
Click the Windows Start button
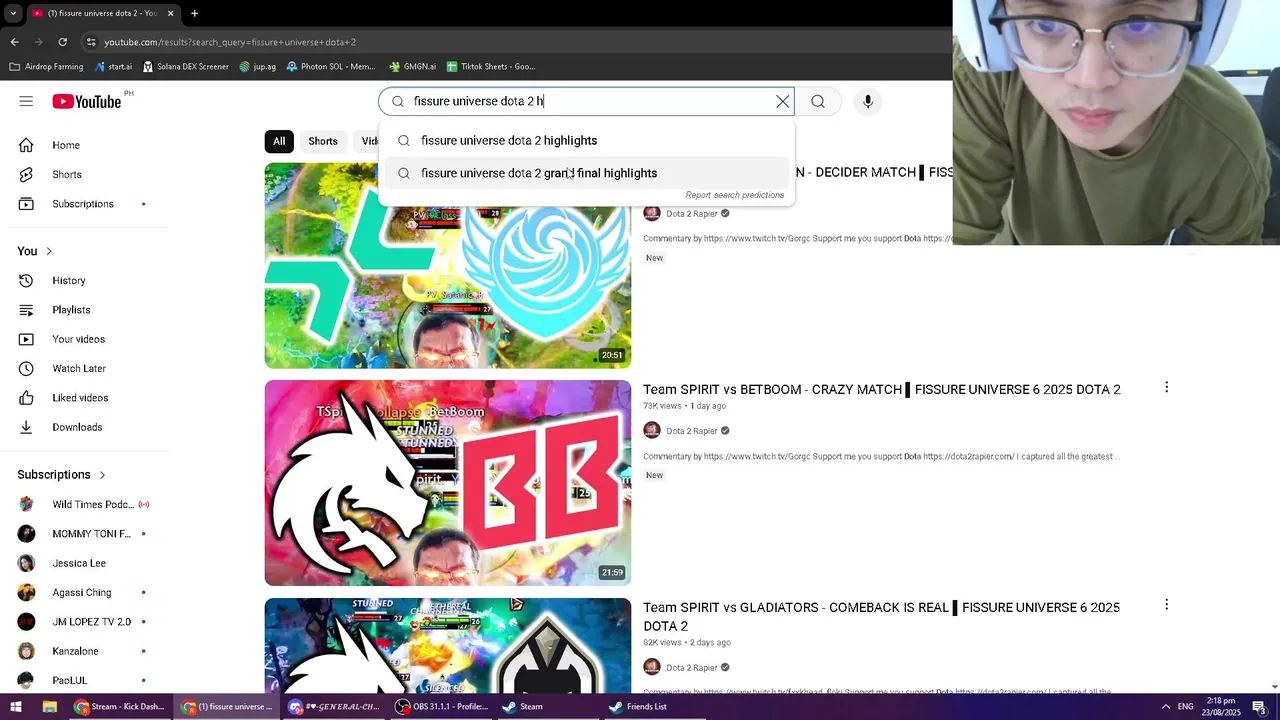[x=15, y=706]
